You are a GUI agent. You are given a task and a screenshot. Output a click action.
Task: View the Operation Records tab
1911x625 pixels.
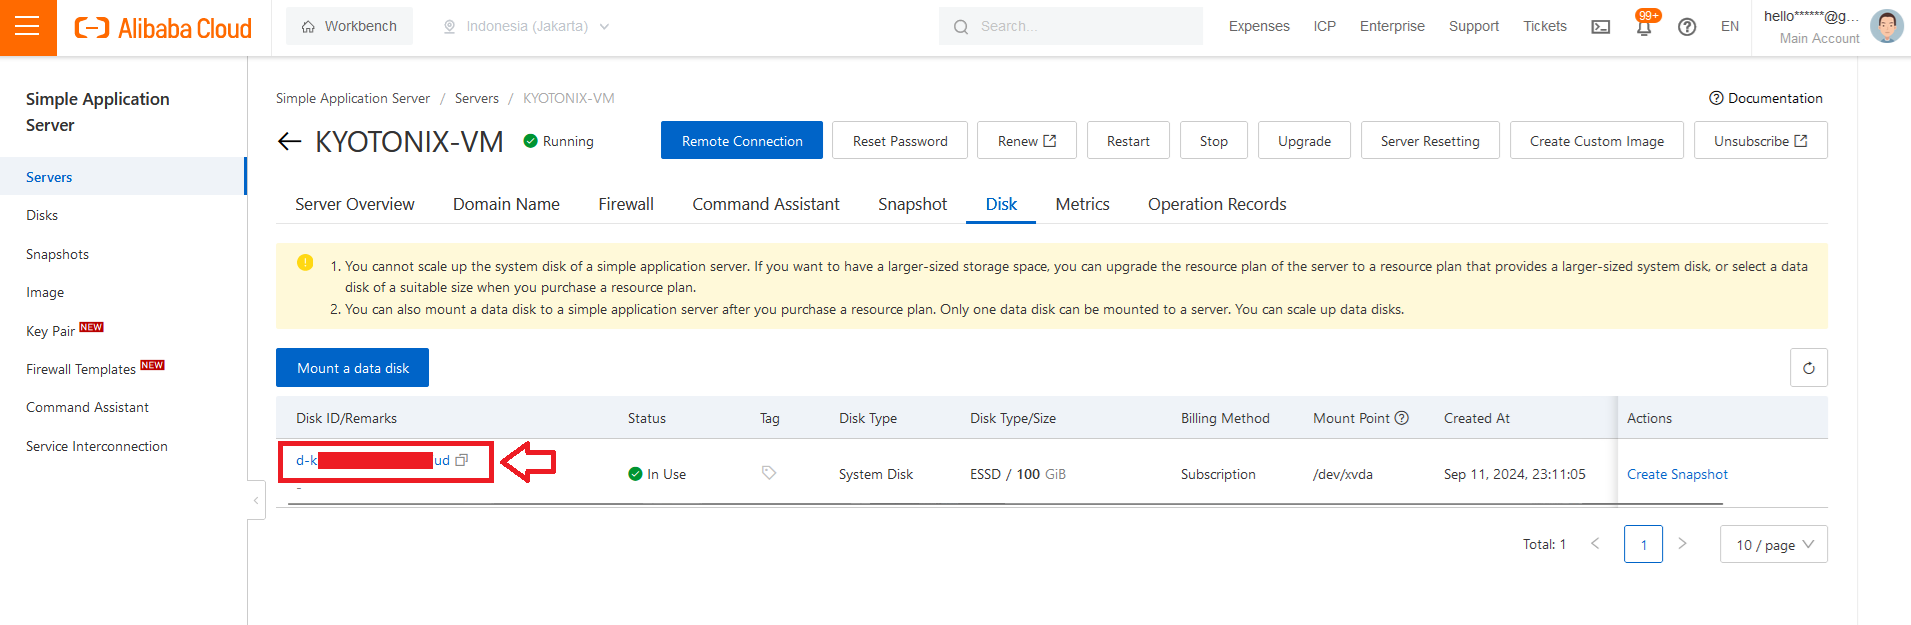[1217, 204]
